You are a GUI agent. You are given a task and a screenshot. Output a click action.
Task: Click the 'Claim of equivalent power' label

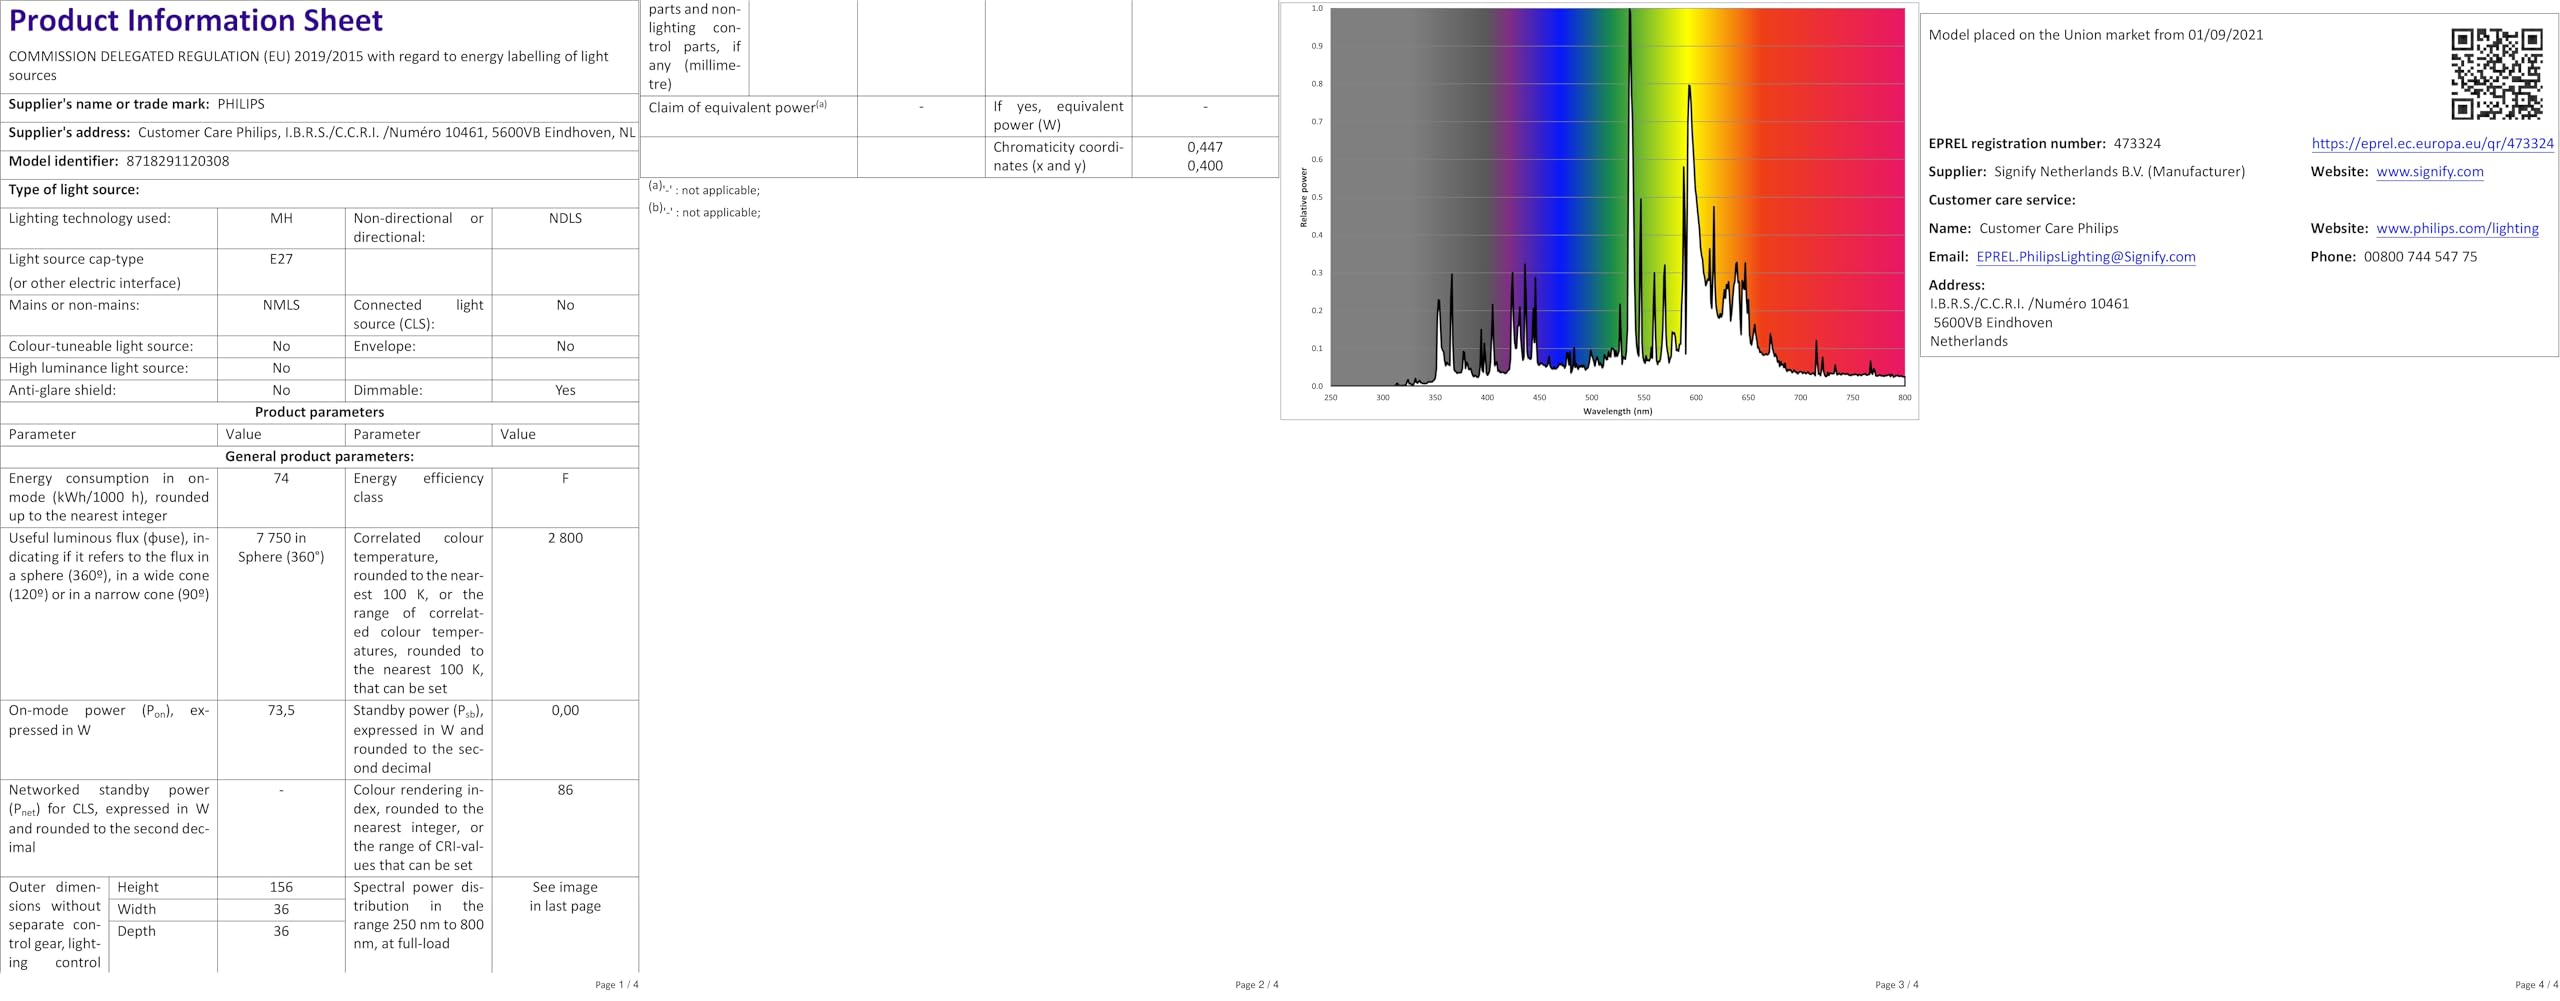click(x=738, y=107)
